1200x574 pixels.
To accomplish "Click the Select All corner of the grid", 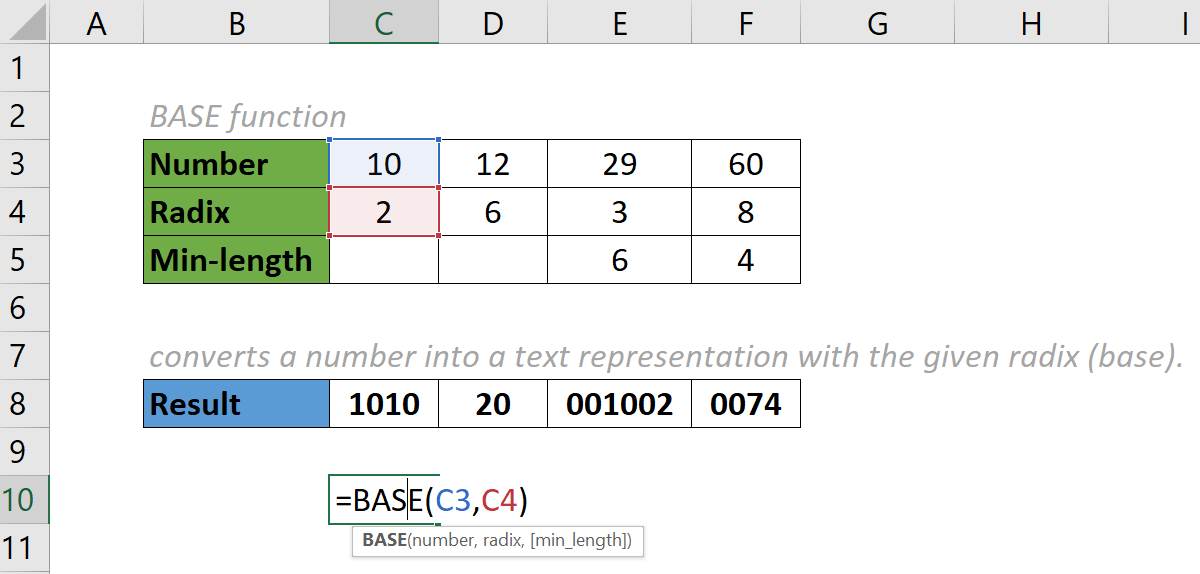I will click(23, 23).
